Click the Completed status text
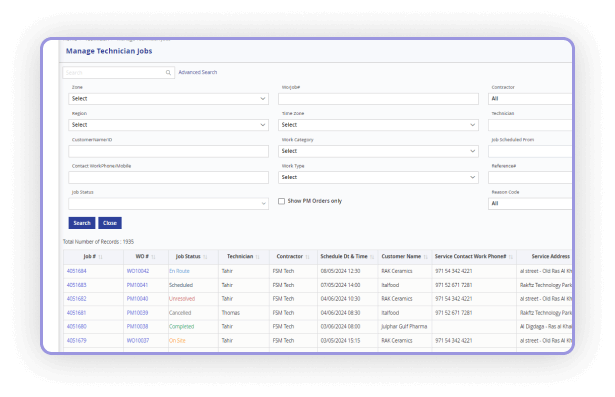The height and width of the screenshot is (397, 615). tap(182, 327)
